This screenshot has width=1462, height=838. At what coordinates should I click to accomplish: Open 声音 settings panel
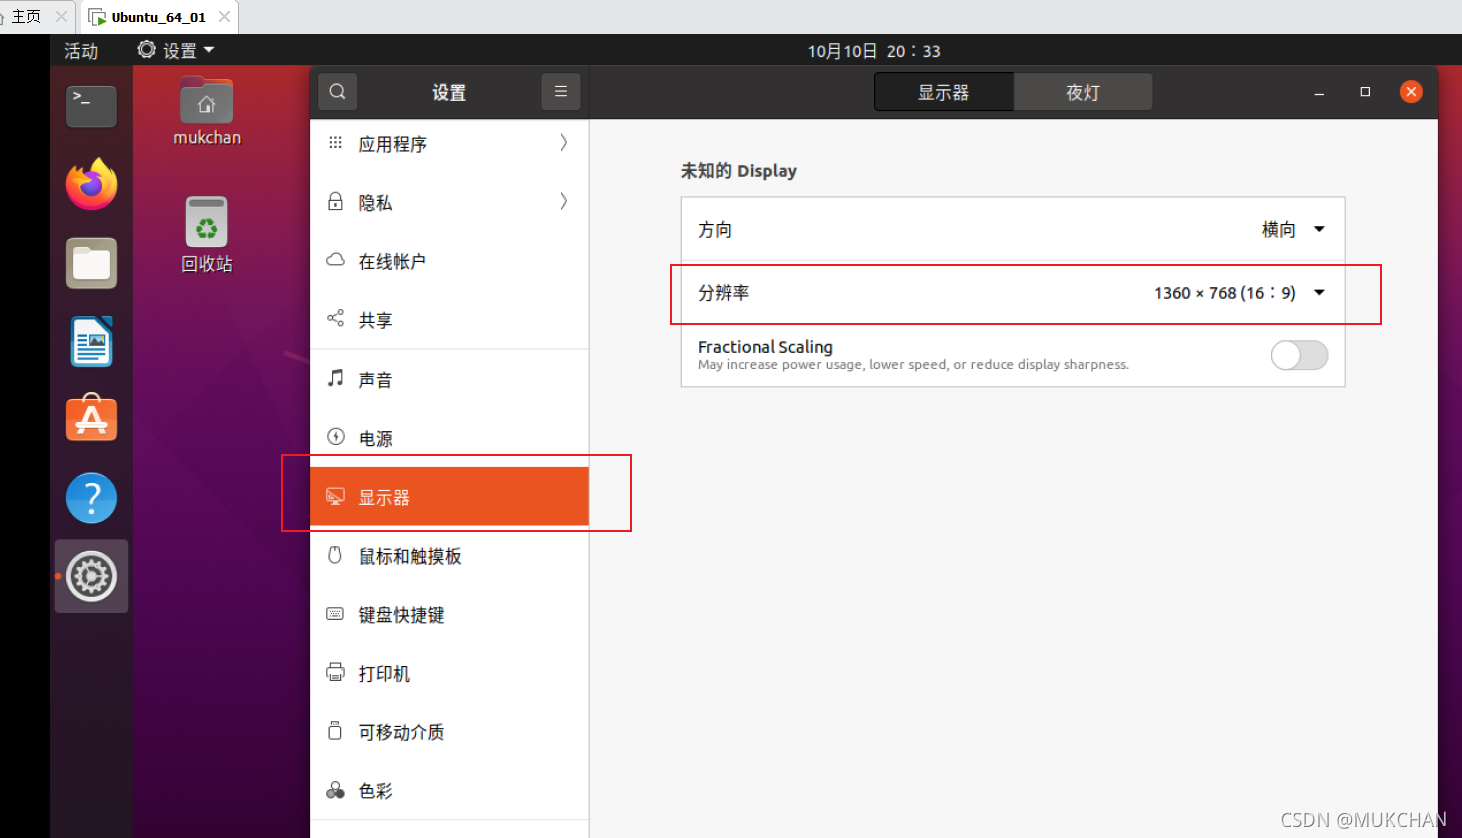(x=449, y=379)
